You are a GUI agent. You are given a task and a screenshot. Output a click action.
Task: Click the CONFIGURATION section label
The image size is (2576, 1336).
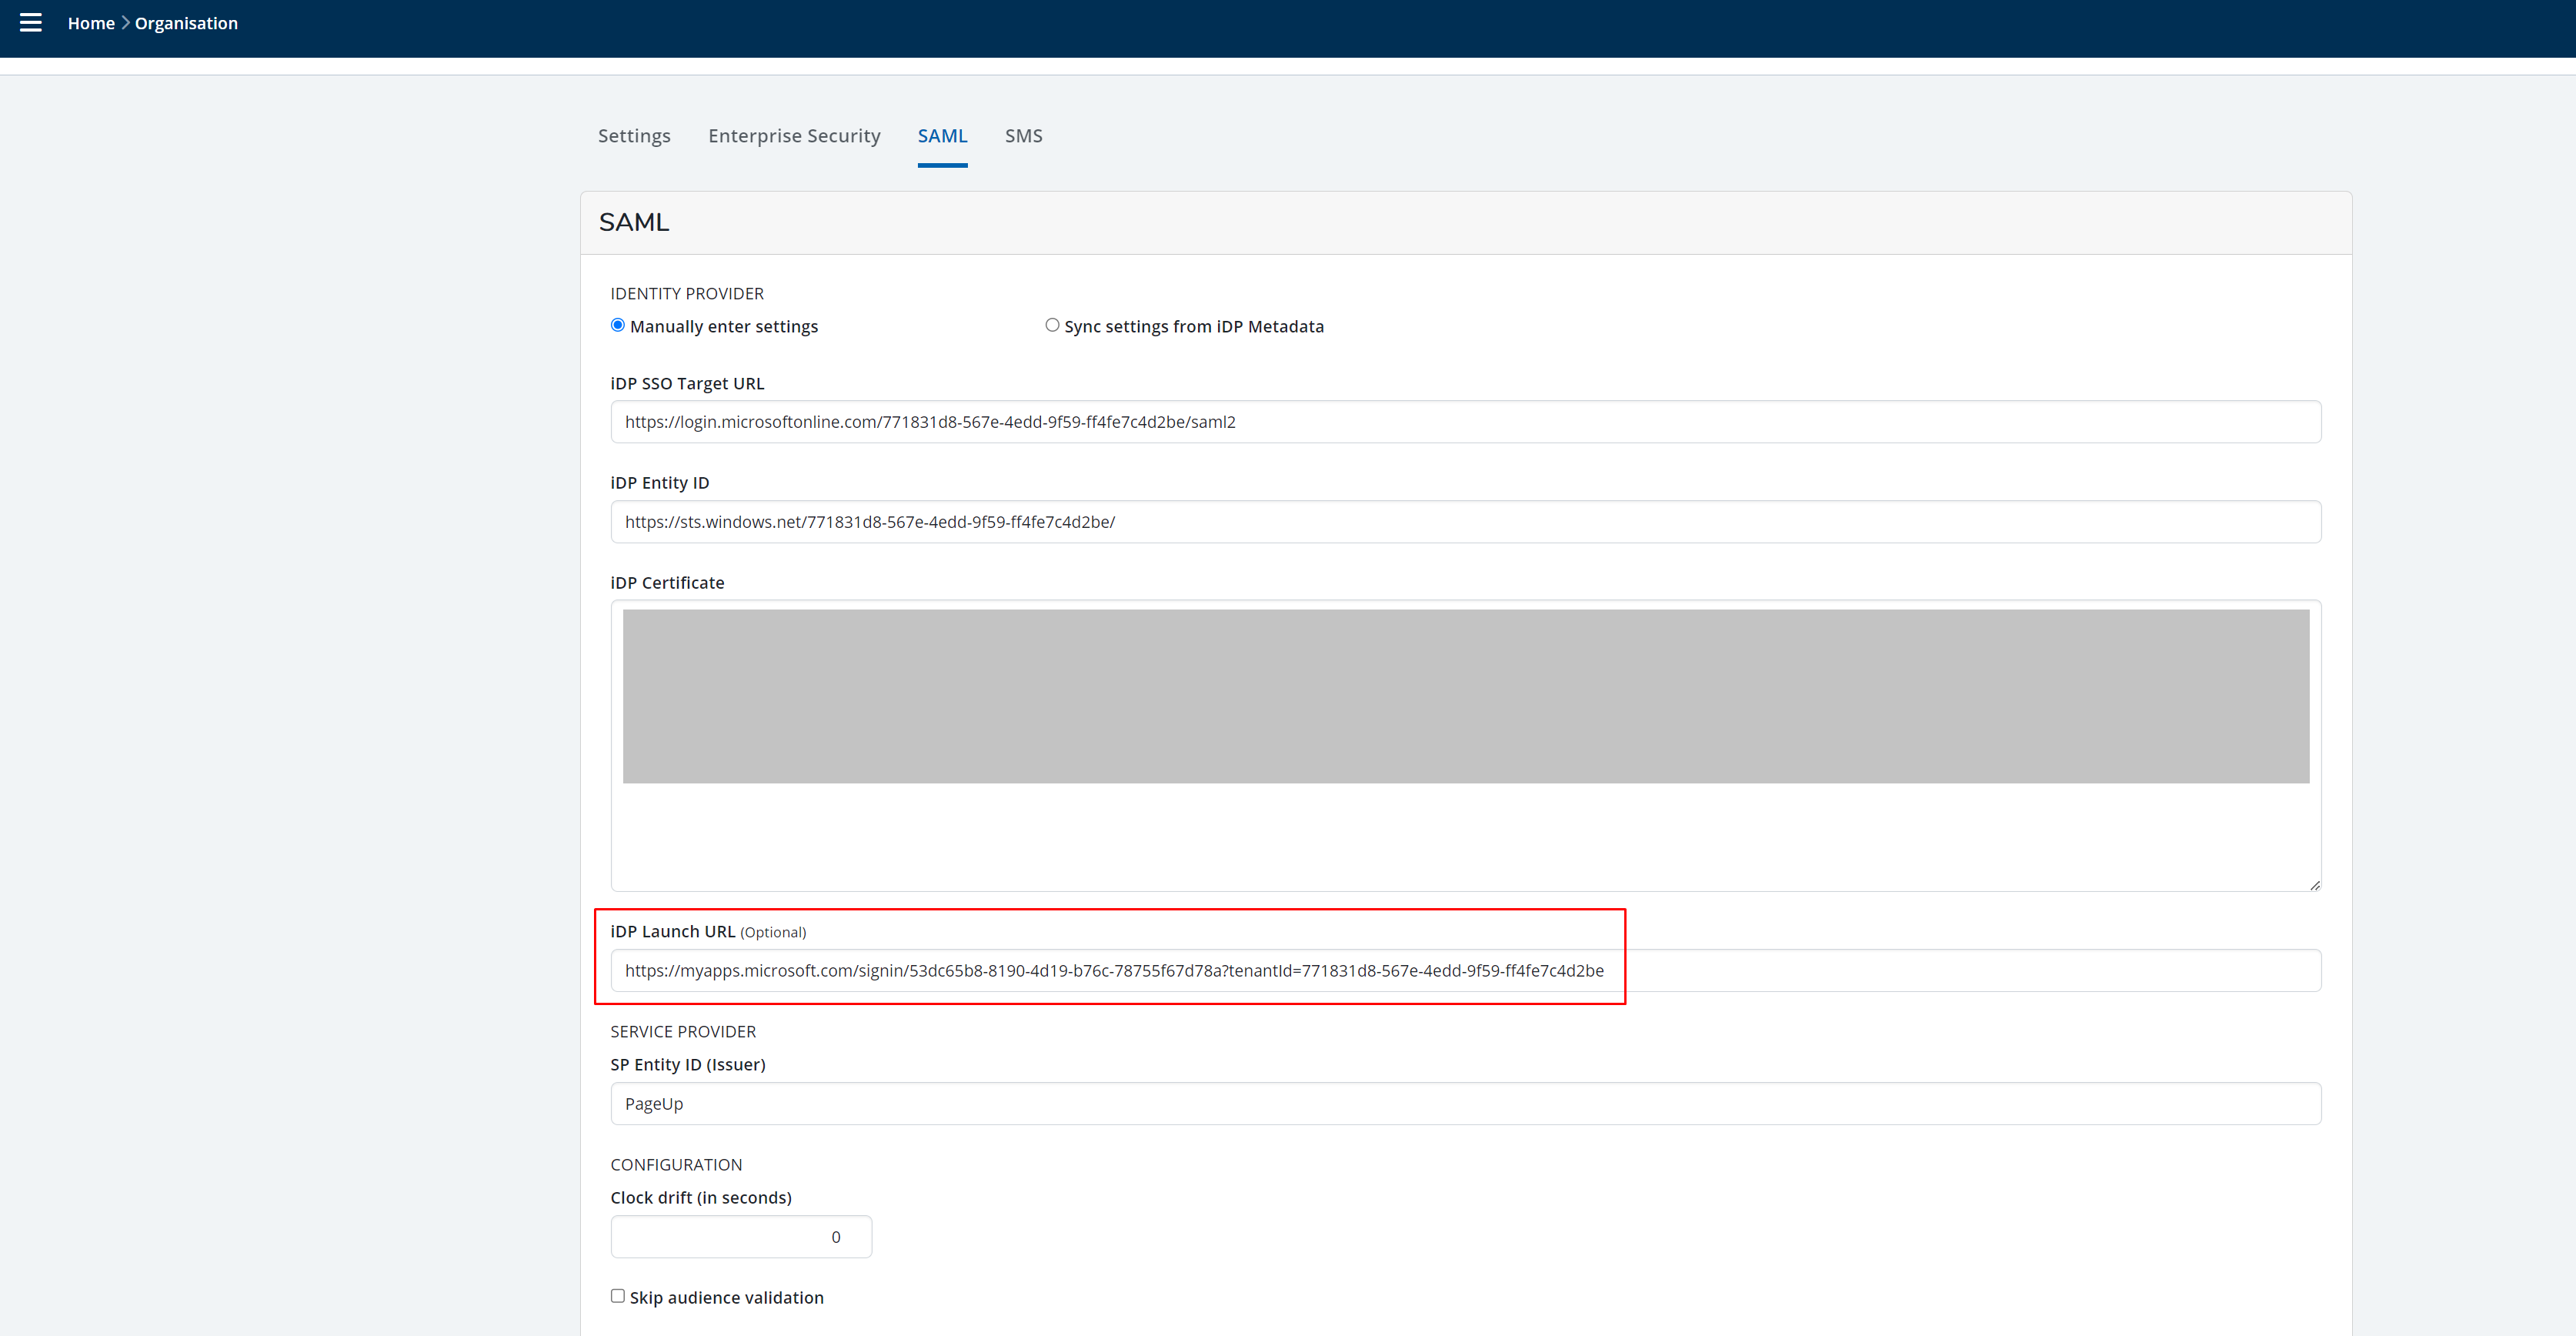coord(676,1165)
